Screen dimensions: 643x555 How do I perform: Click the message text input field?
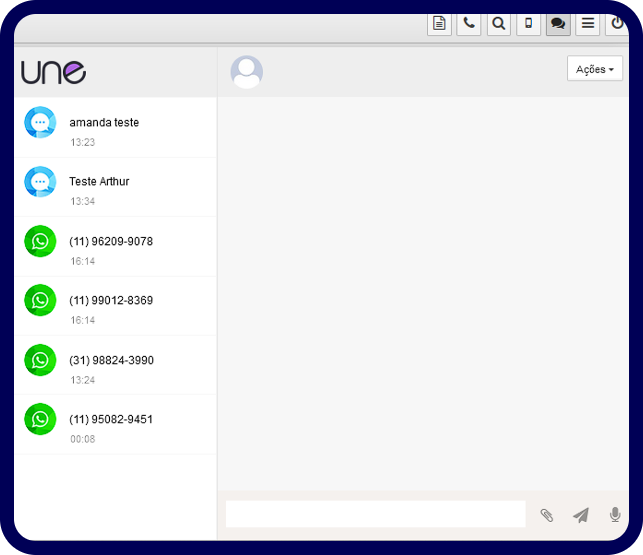[x=375, y=514]
